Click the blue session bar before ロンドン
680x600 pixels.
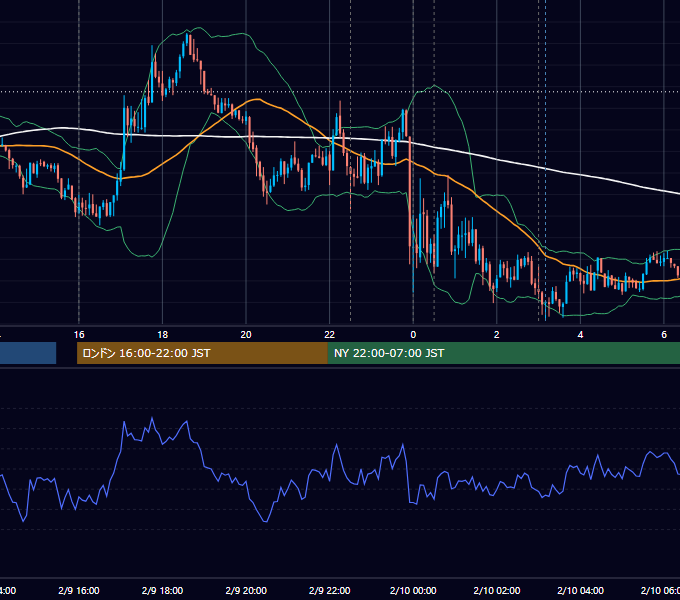(28, 353)
